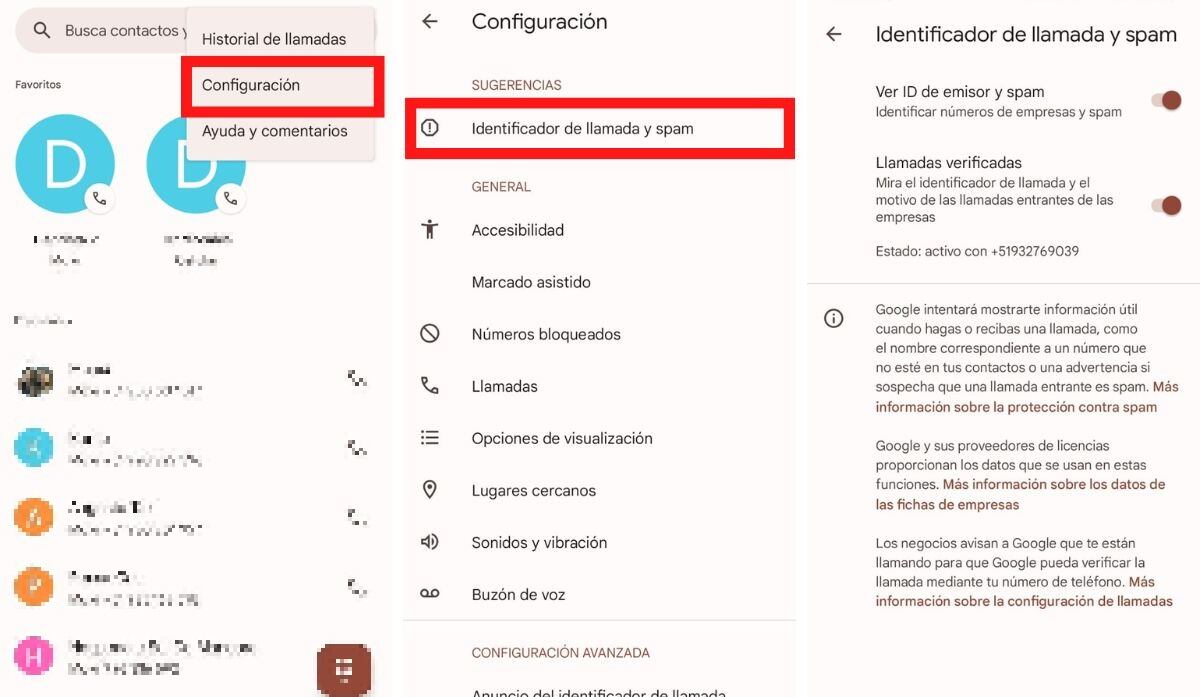1200x697 pixels.
Task: Select the Llamadas phone icon
Action: [x=430, y=386]
